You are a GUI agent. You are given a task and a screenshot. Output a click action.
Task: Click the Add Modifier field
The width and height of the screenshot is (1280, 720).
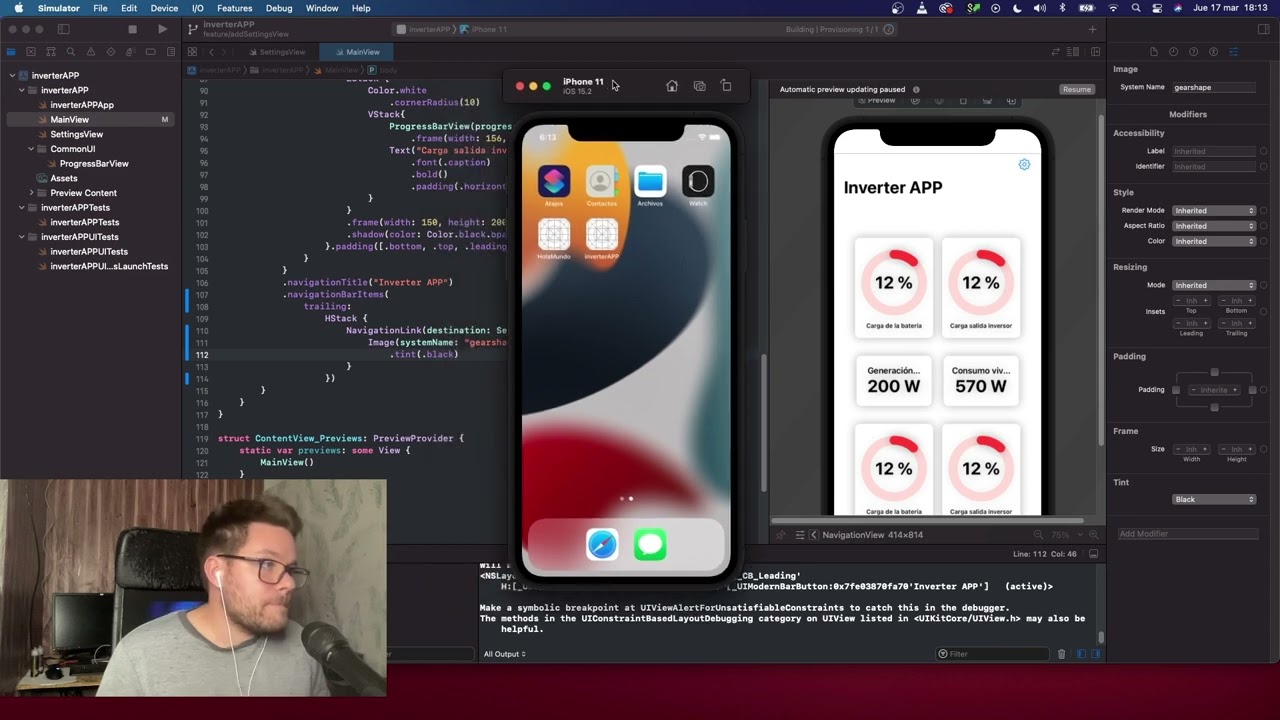tap(1187, 534)
